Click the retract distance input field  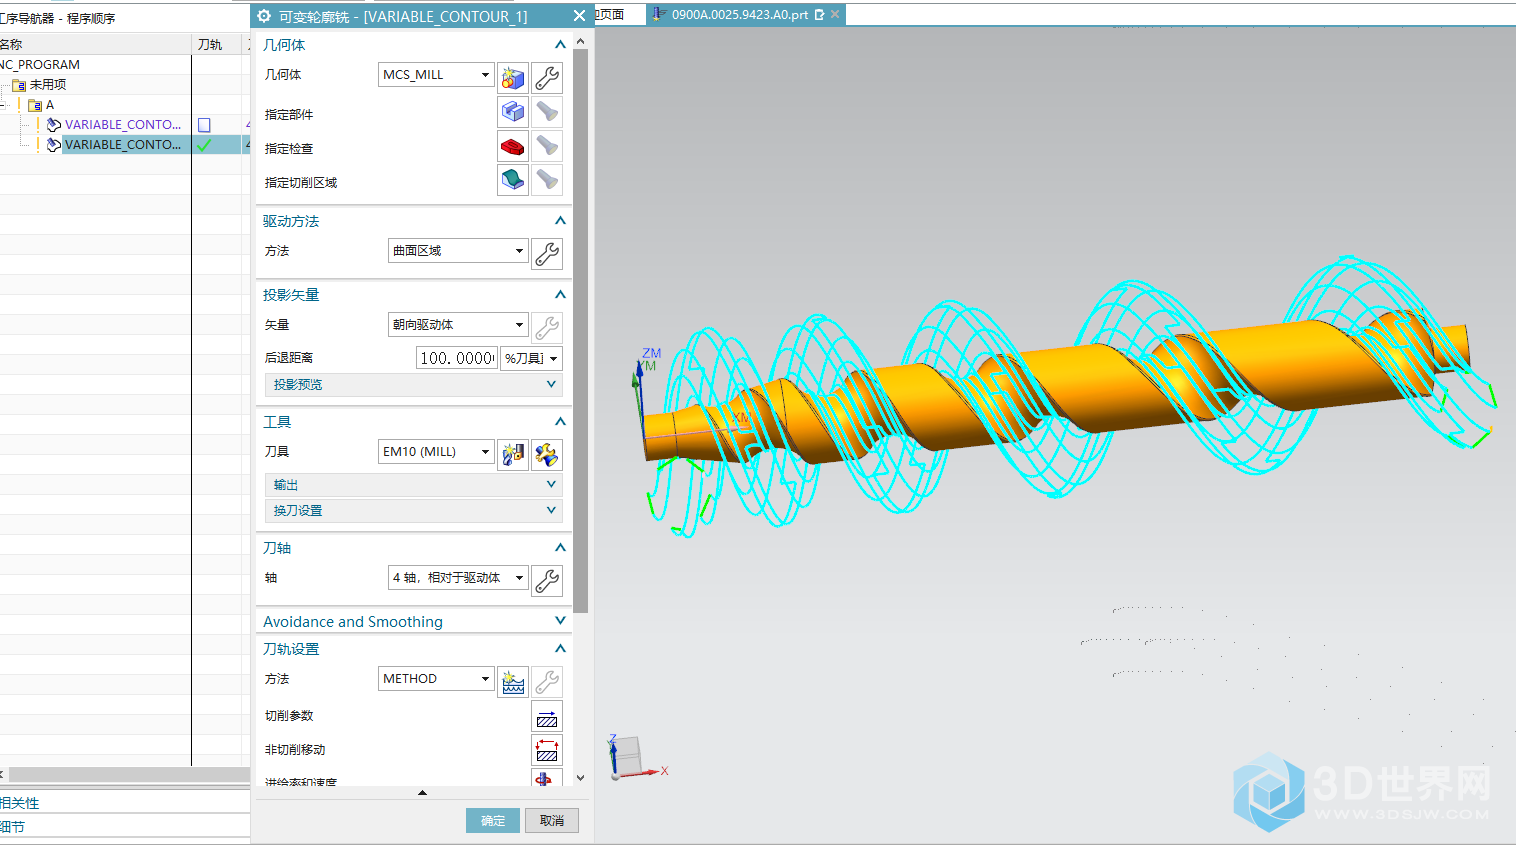click(456, 358)
